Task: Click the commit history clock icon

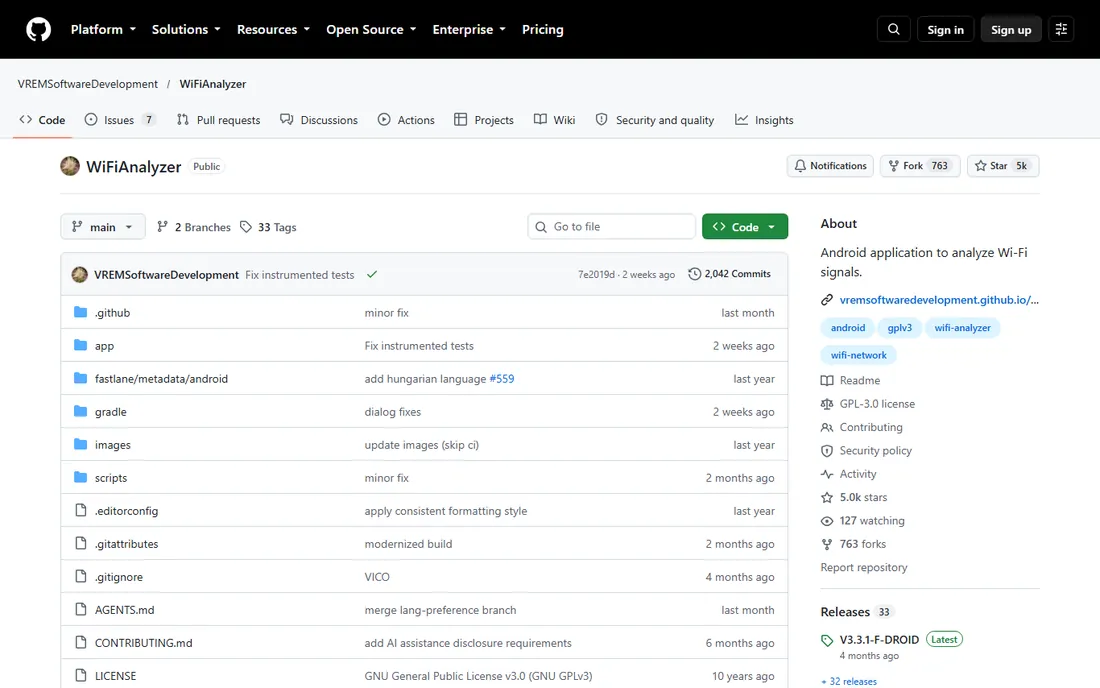Action: click(x=695, y=274)
